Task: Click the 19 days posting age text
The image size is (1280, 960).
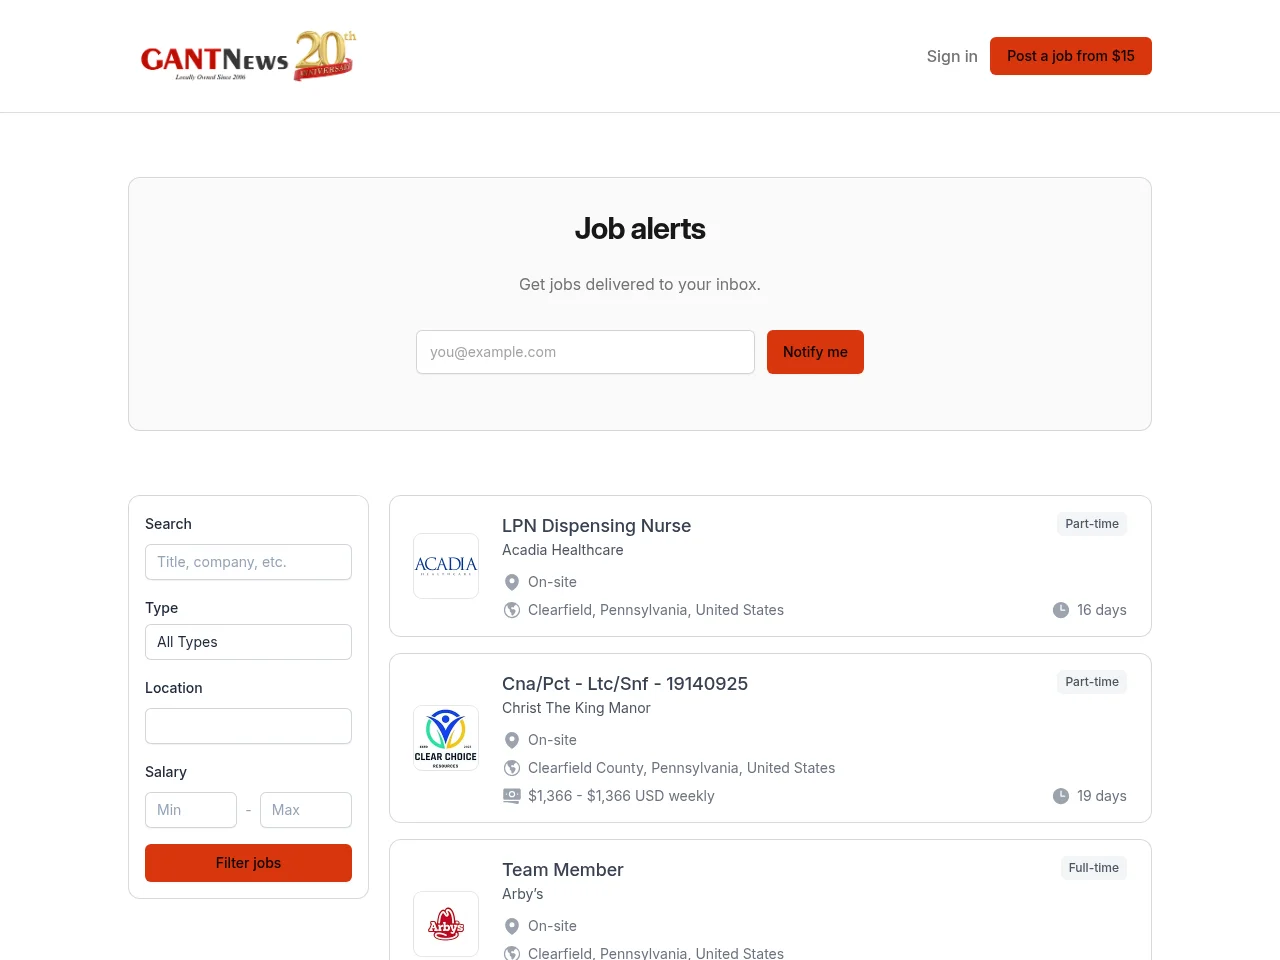Action: [x=1102, y=796]
